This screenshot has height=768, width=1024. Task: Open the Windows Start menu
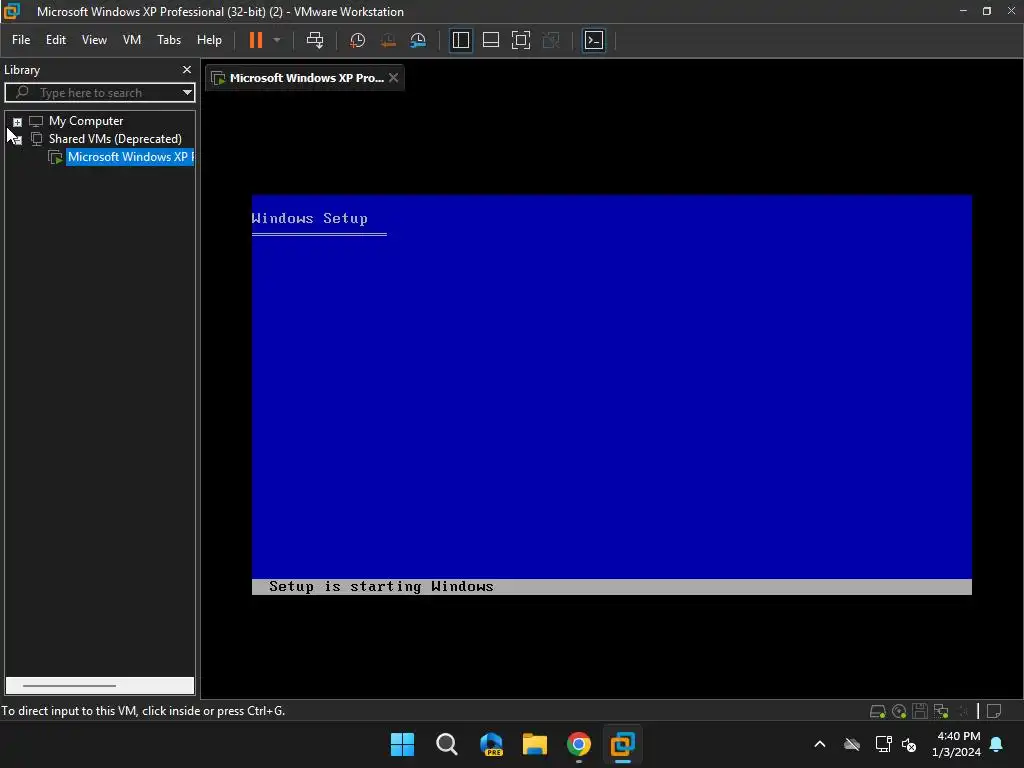(402, 744)
